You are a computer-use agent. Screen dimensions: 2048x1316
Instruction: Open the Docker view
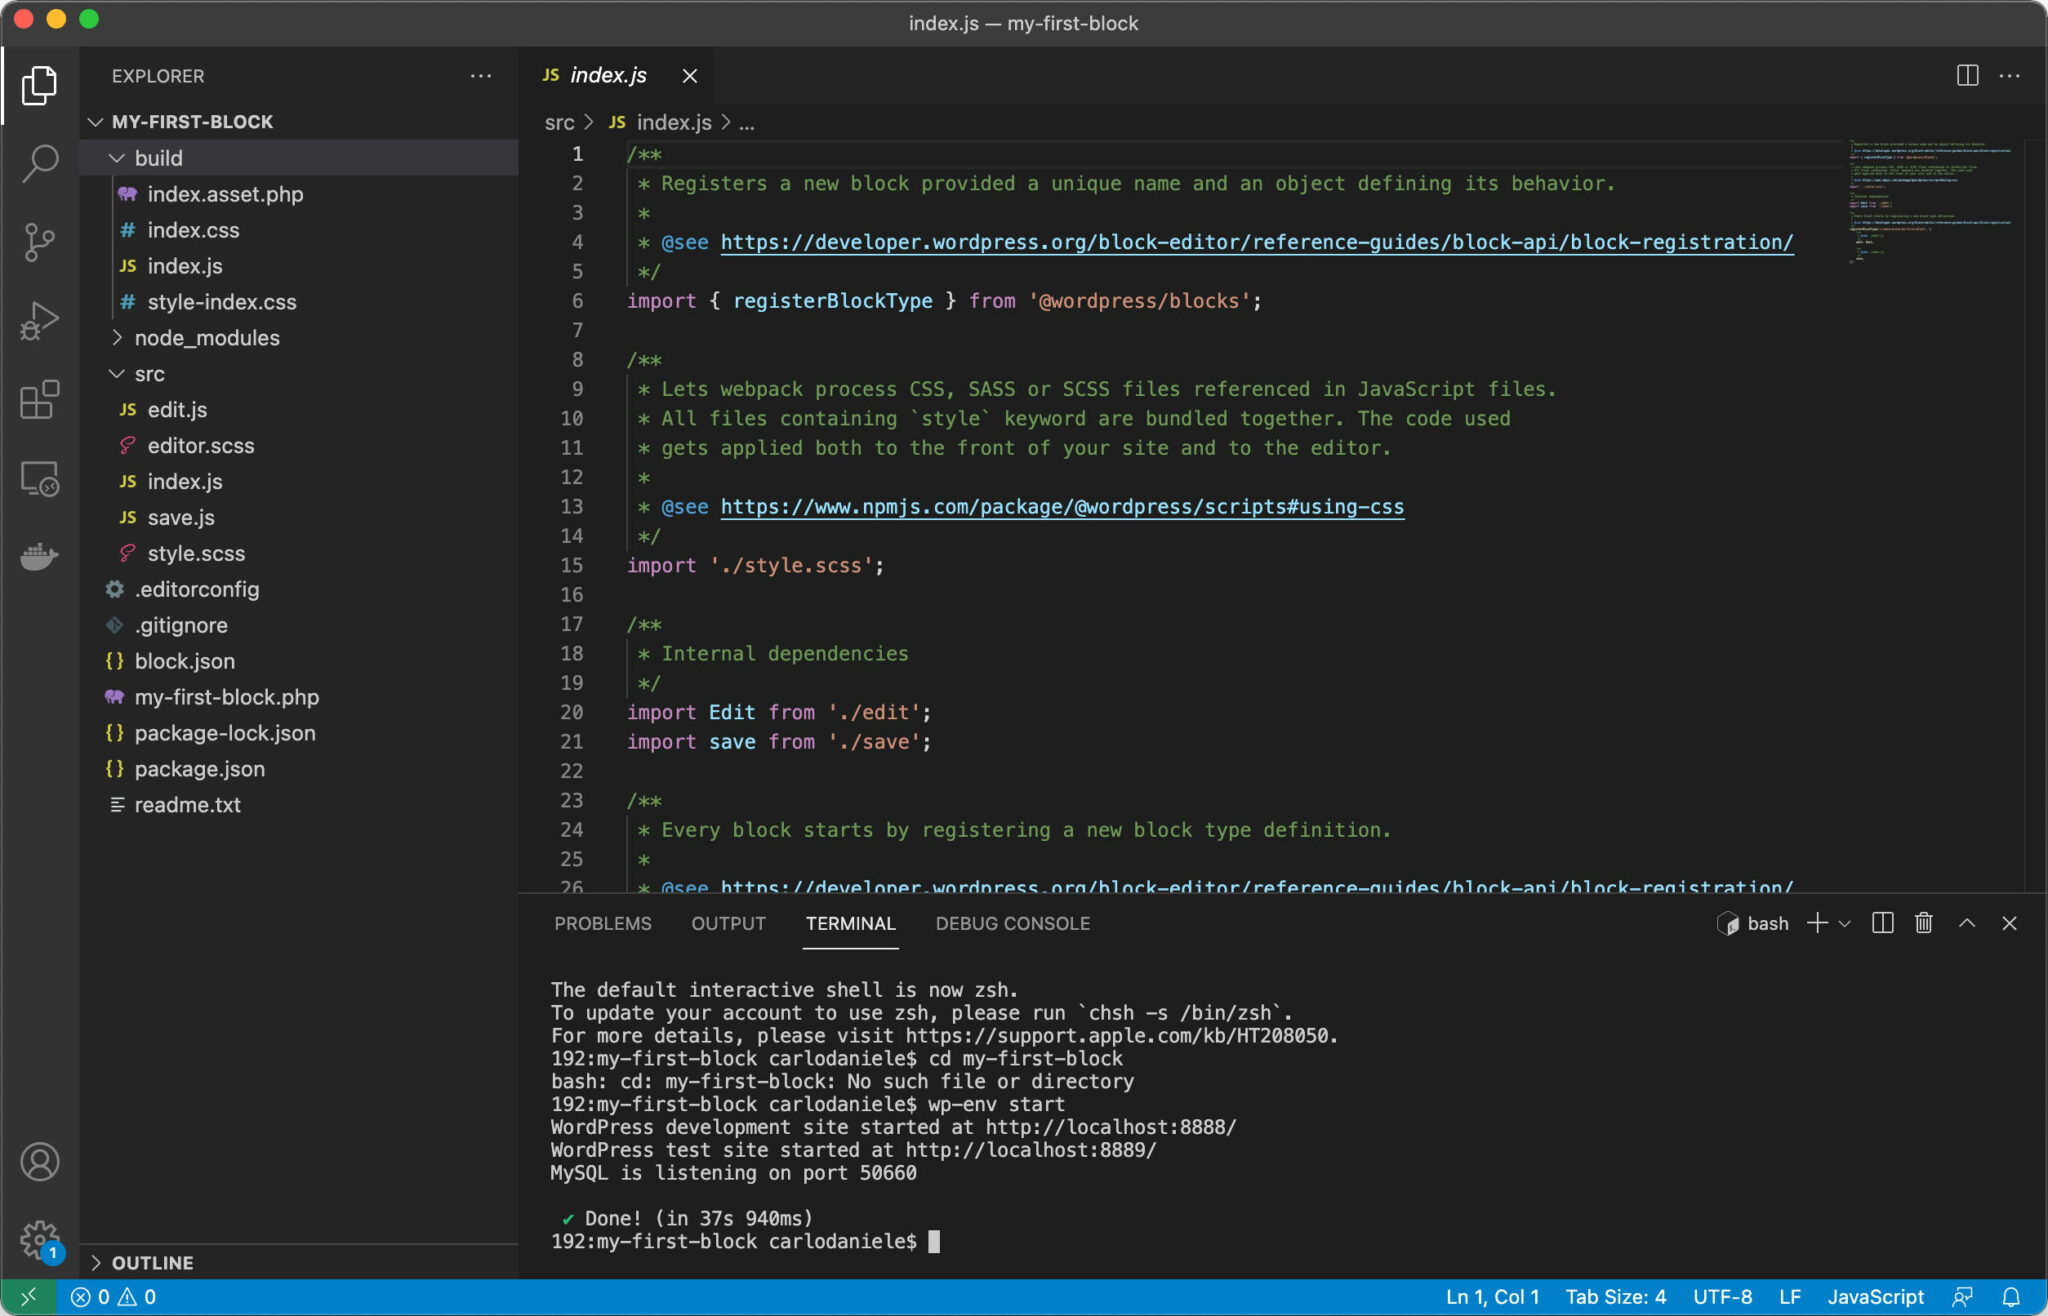point(39,557)
